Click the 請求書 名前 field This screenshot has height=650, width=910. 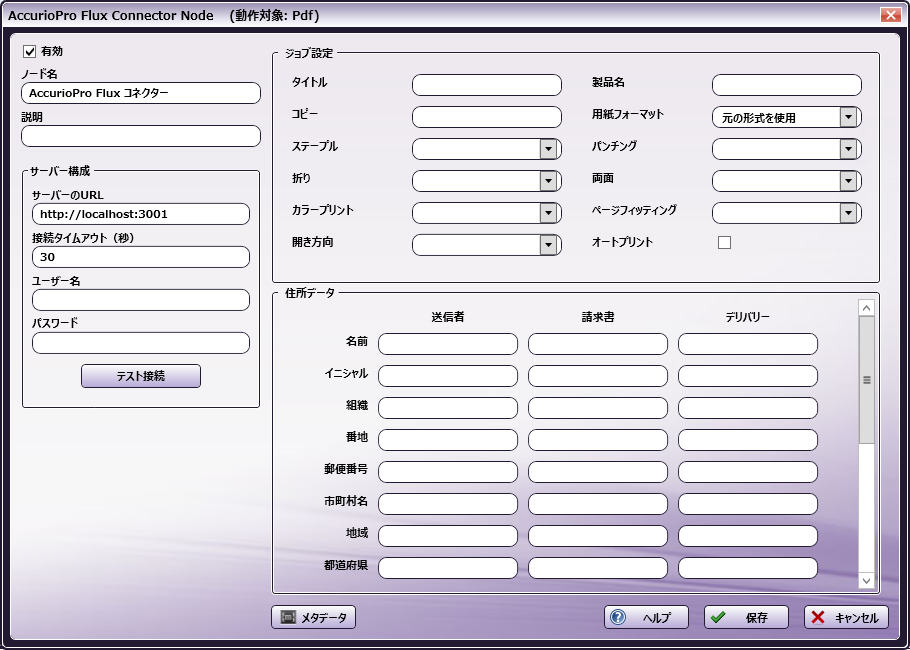pyautogui.click(x=598, y=344)
